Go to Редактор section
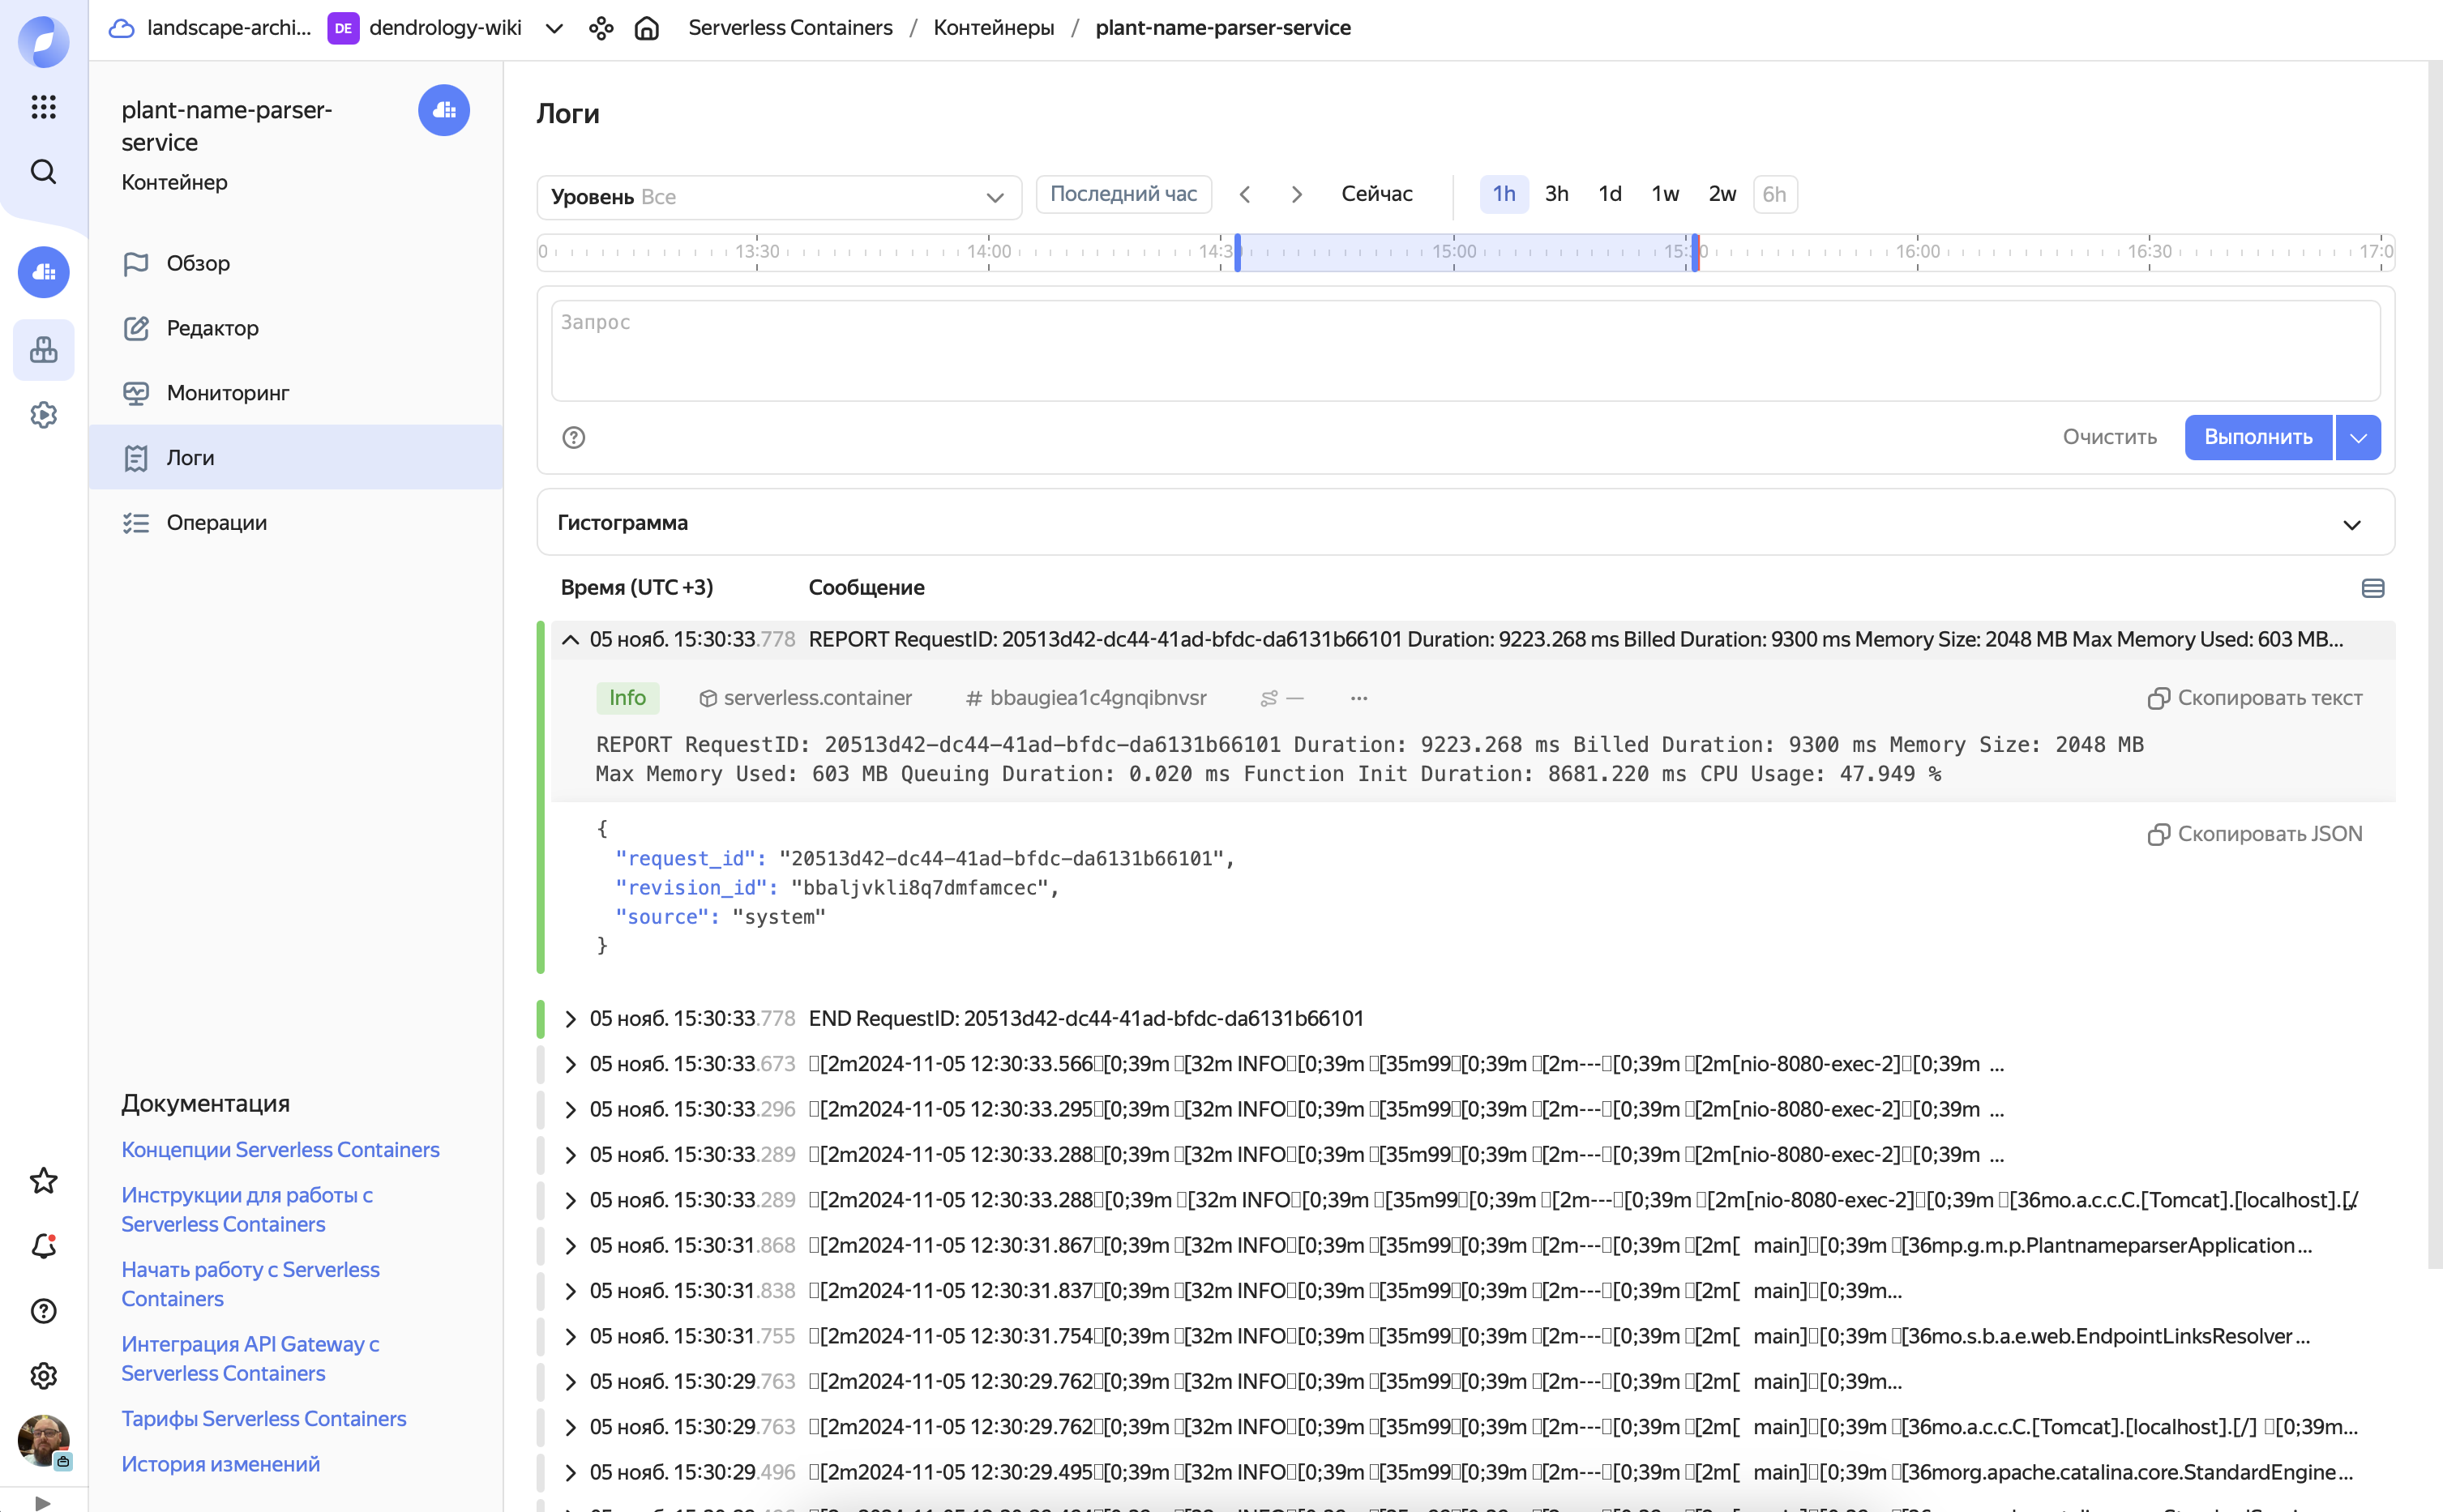The width and height of the screenshot is (2443, 1512). [296, 328]
